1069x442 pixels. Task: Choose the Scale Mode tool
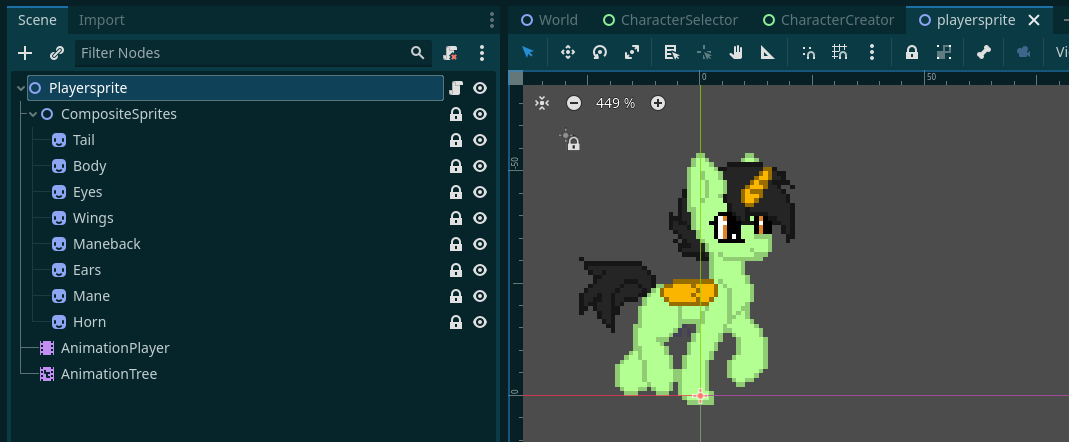[x=632, y=52]
